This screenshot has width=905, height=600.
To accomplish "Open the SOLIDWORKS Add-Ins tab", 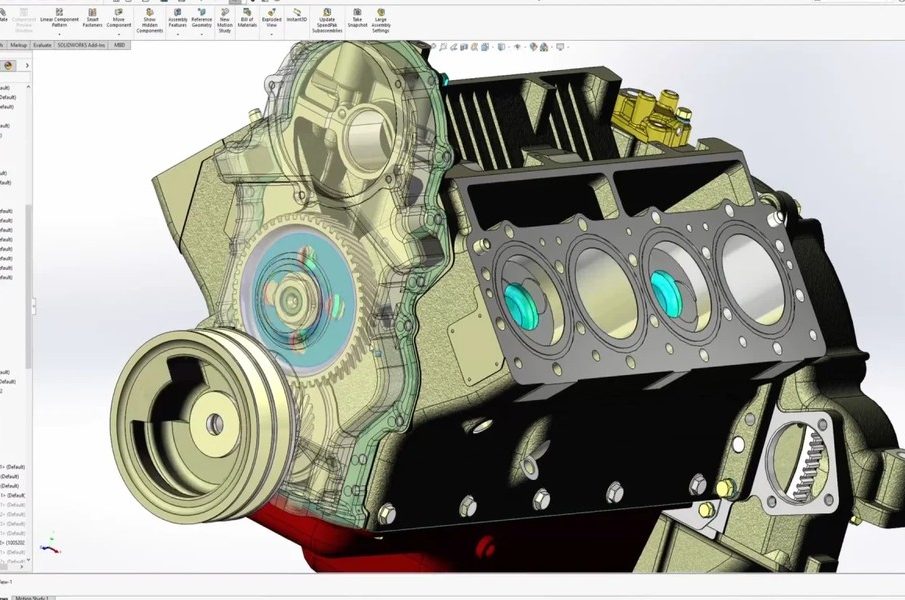I will pos(82,45).
